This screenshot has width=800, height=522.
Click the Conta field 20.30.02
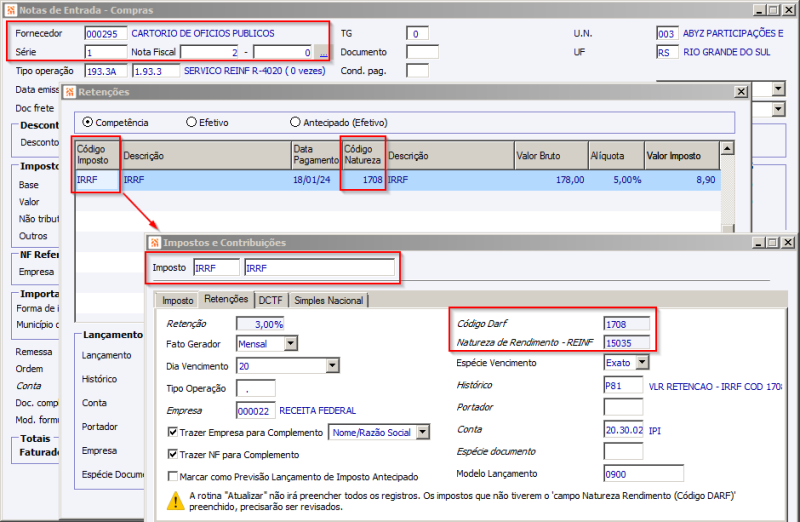pyautogui.click(x=624, y=430)
